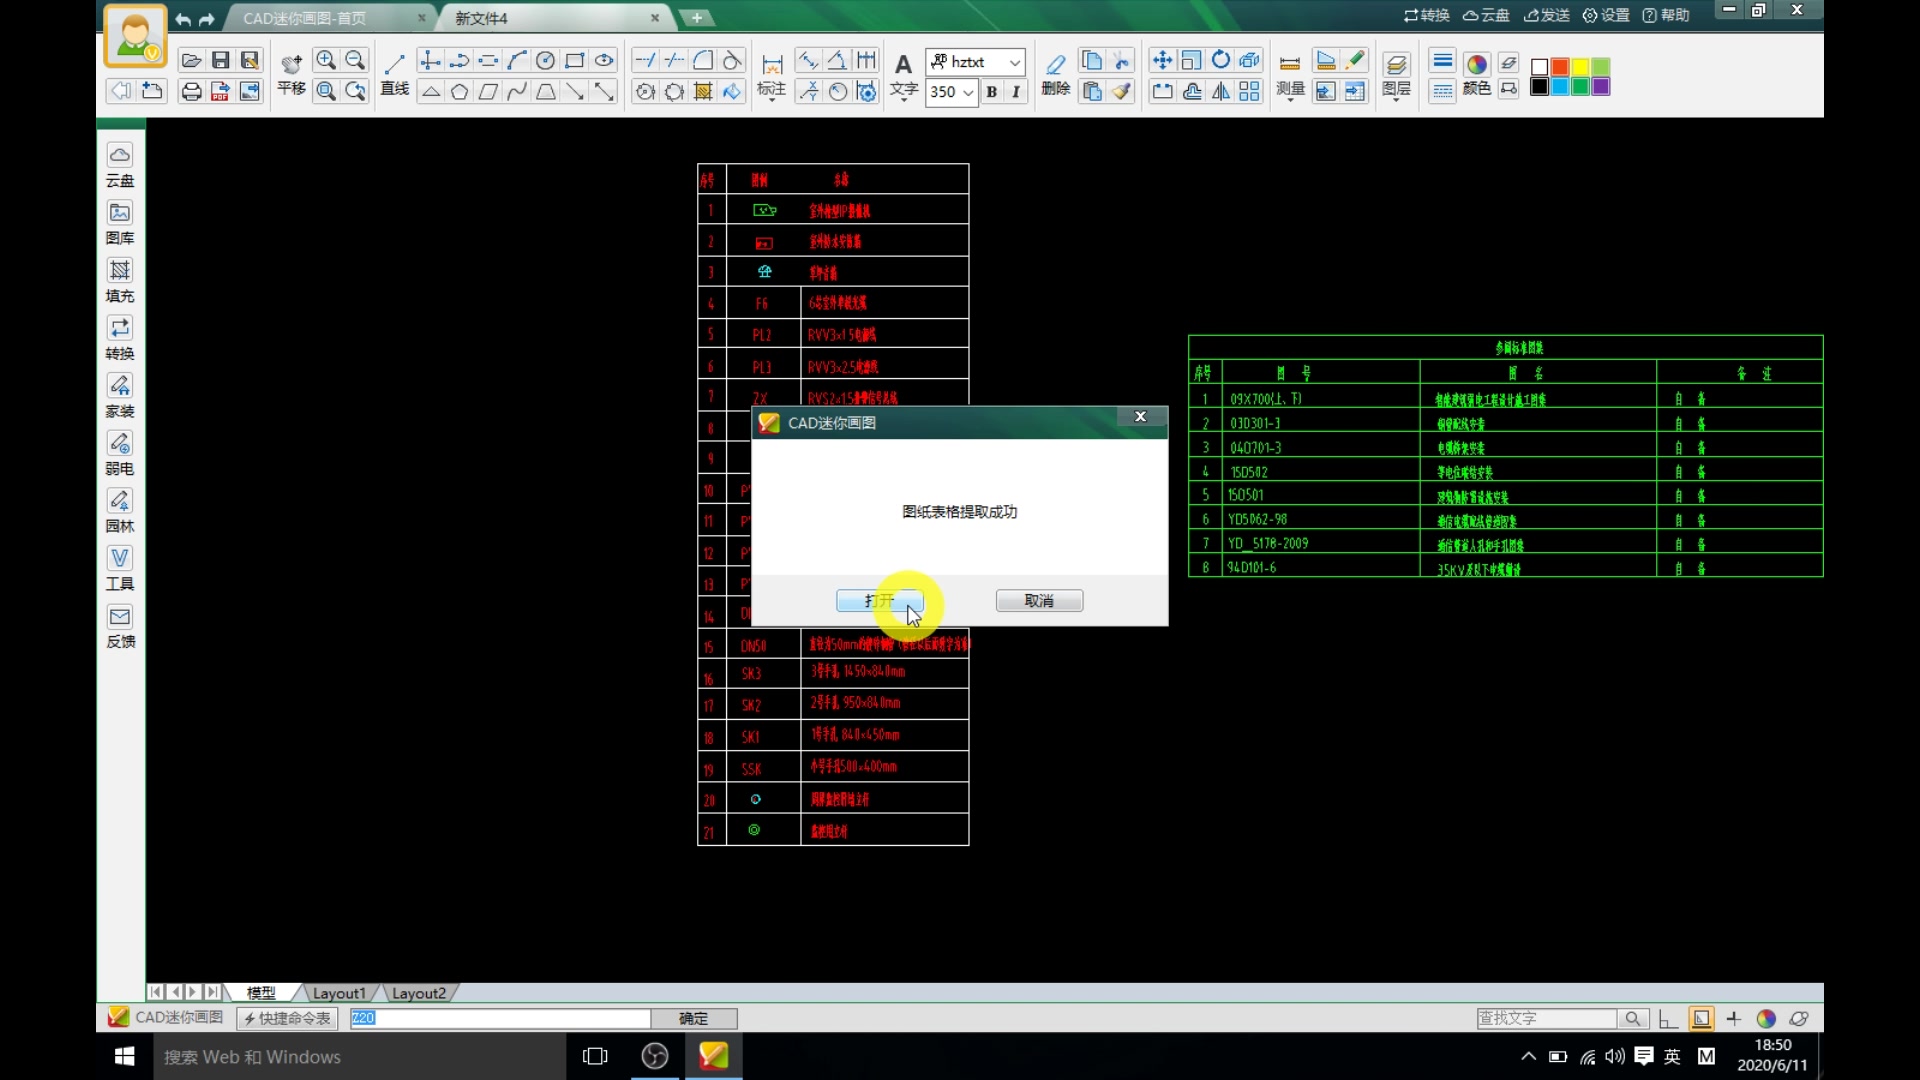This screenshot has height=1080, width=1920.
Task: Click the Windows task view icon
Action: tap(595, 1056)
